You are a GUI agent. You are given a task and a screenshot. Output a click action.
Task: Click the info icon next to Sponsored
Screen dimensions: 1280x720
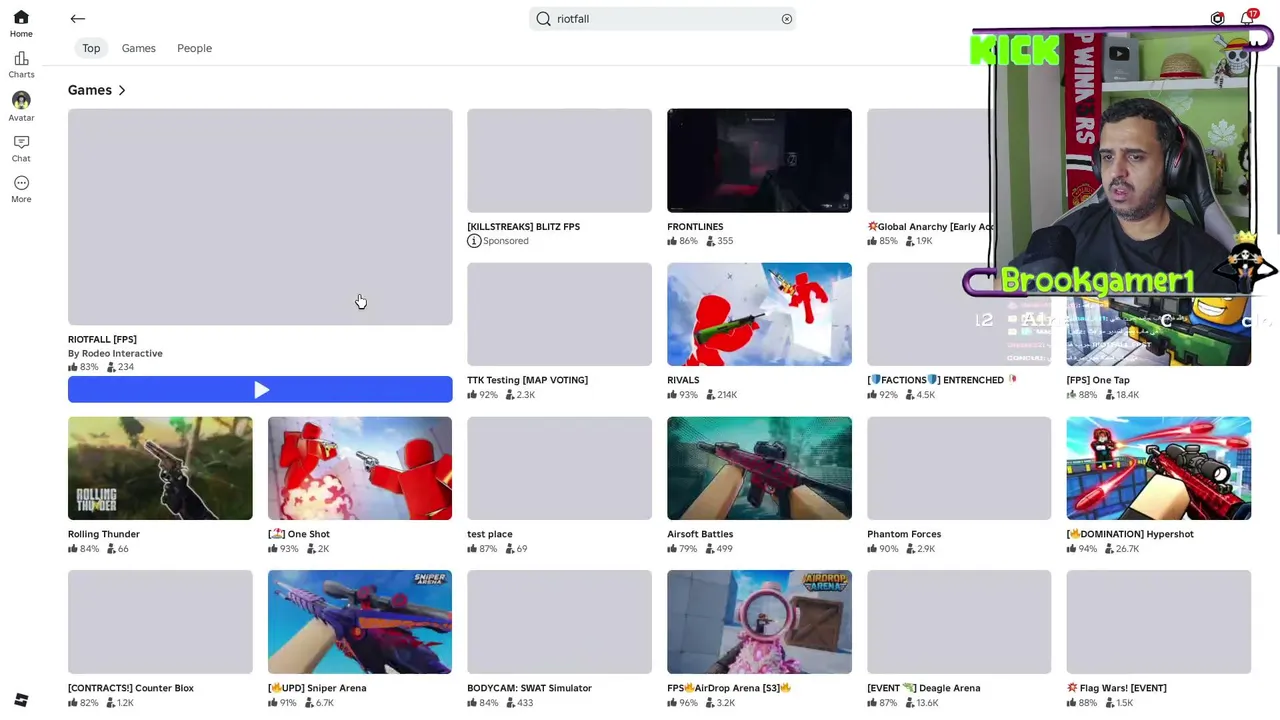tap(474, 241)
